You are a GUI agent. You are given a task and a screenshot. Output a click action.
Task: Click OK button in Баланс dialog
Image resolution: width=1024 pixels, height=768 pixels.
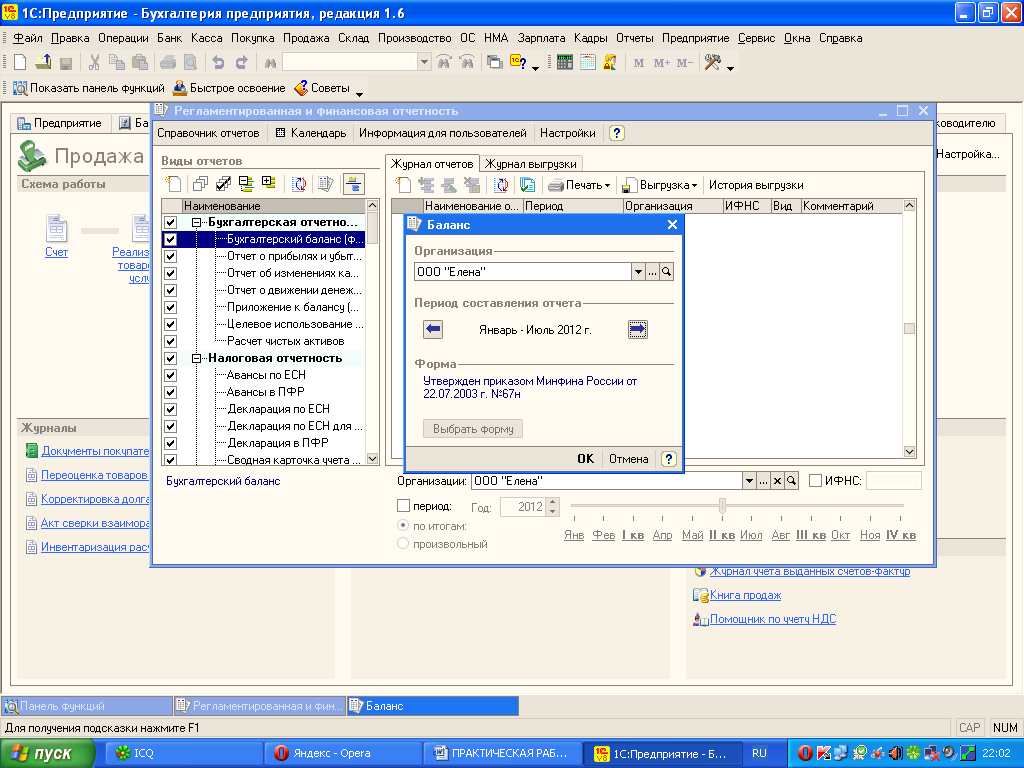tap(585, 459)
